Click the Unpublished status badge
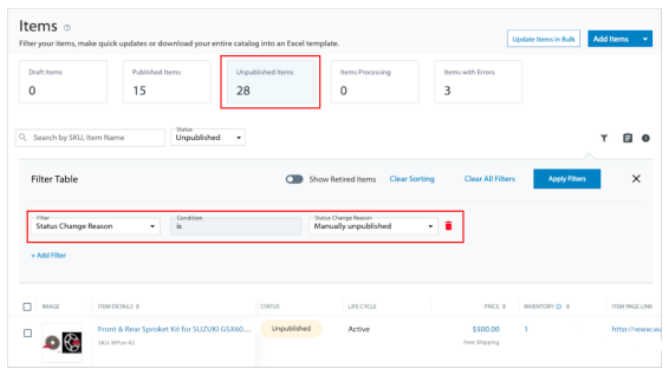This screenshot has width=668, height=374. [291, 329]
